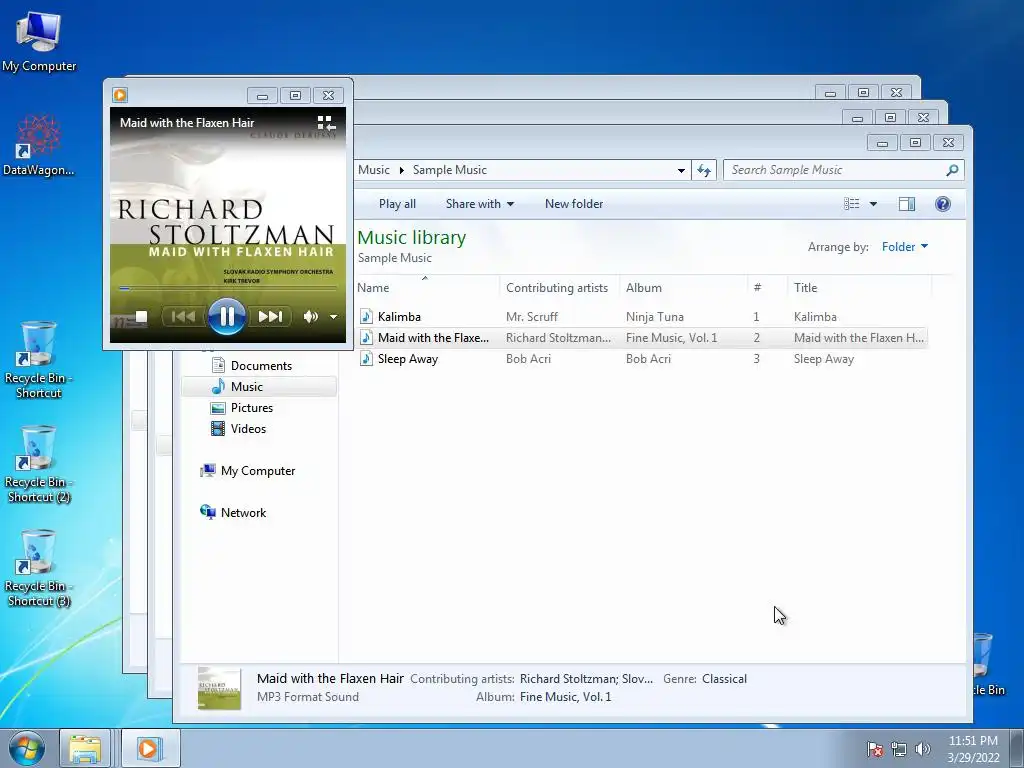Click the Mr. Scruff artist cell
1024x768 pixels.
pyautogui.click(x=532, y=317)
